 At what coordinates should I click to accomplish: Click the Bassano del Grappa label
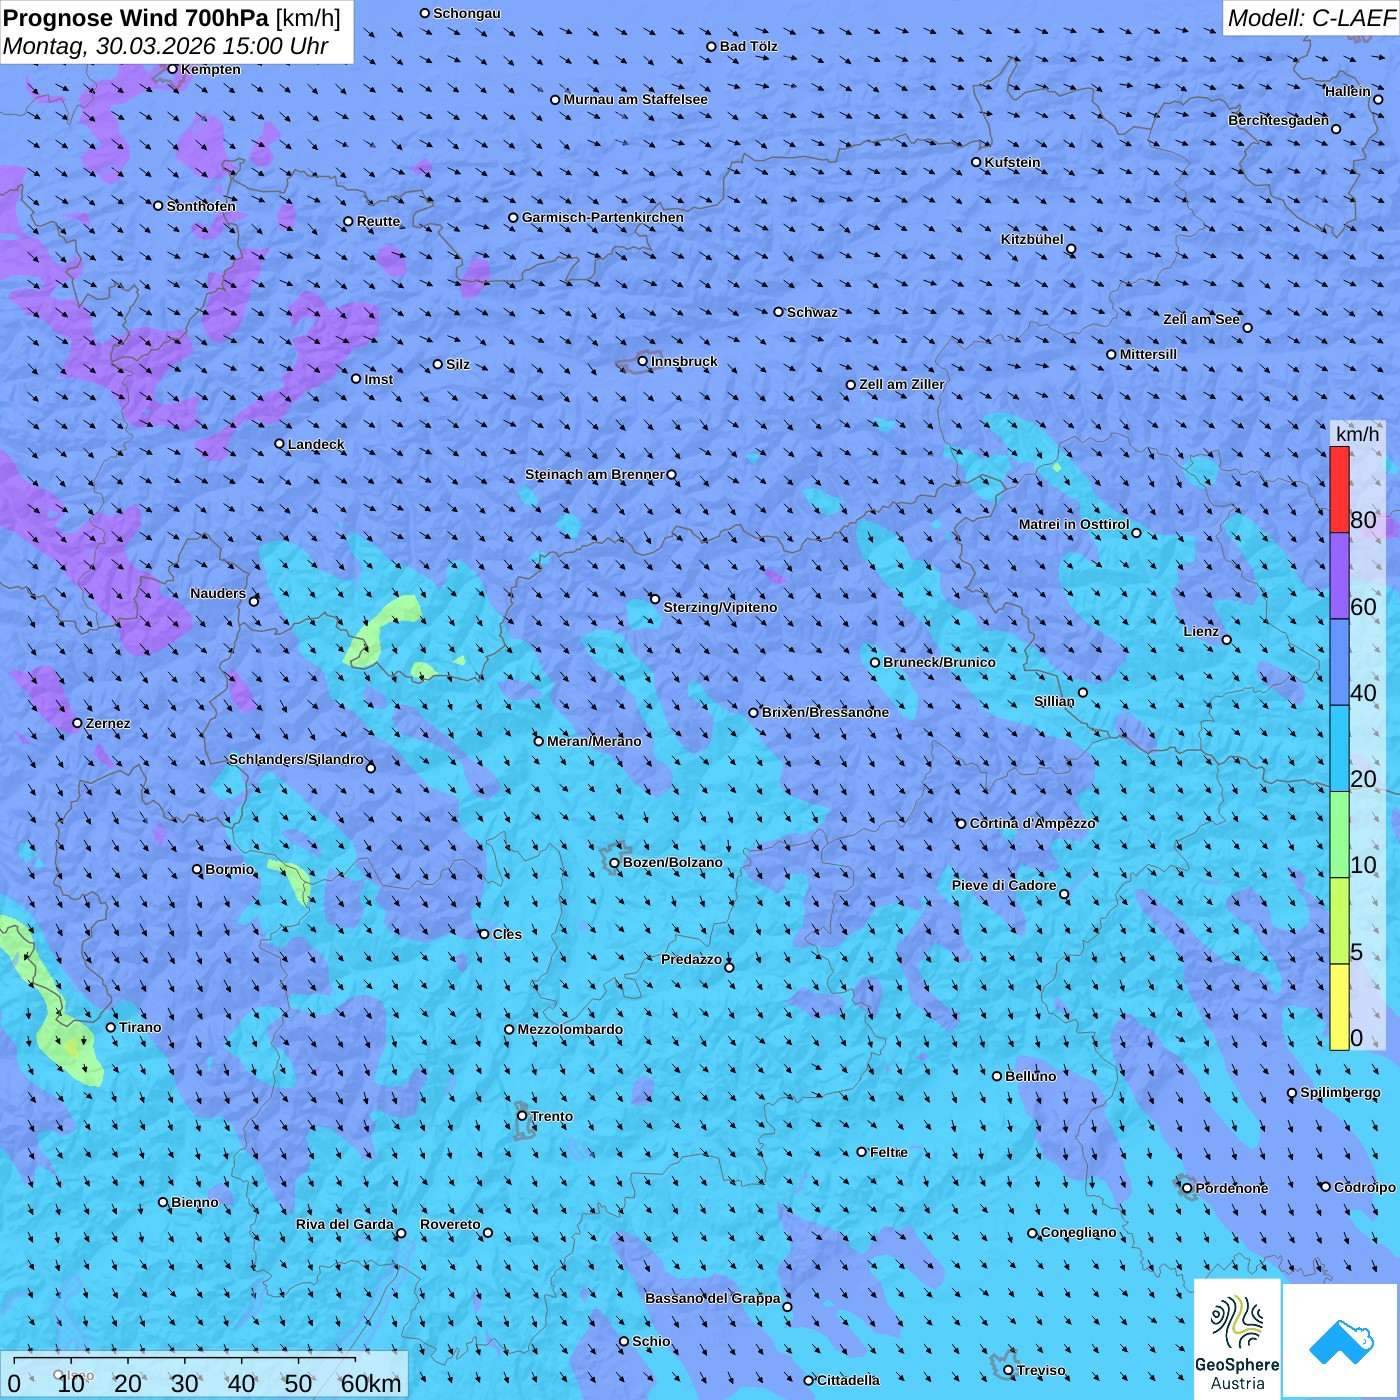[713, 1298]
